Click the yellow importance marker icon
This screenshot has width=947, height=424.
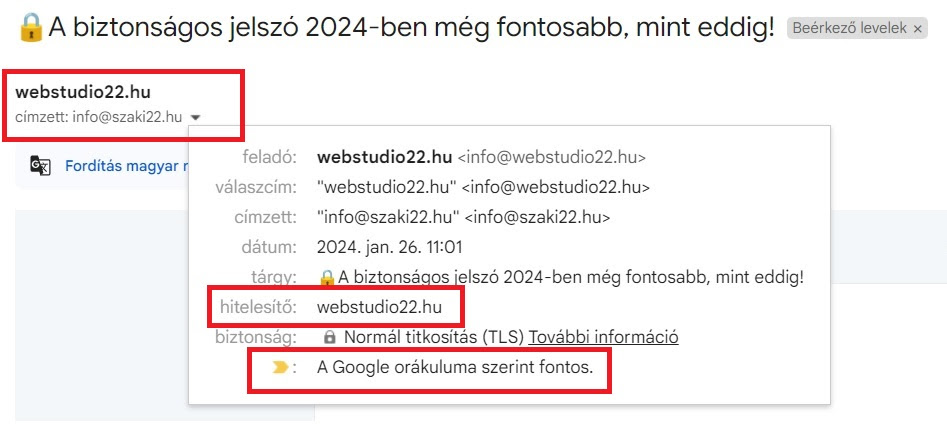281,368
